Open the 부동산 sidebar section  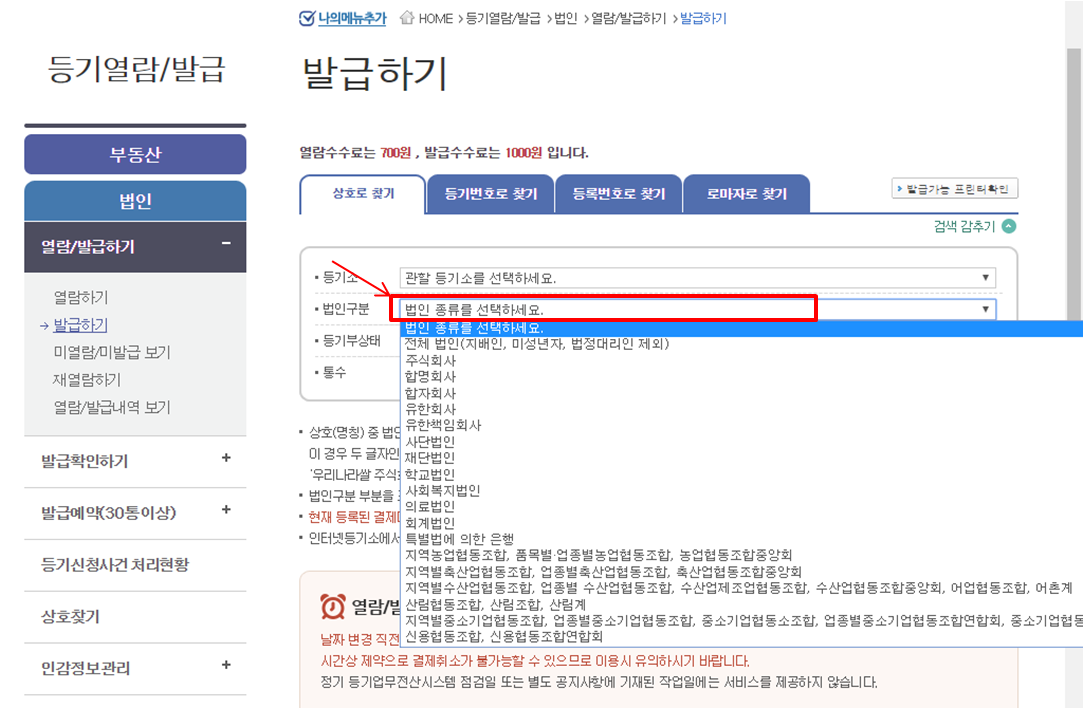136,154
